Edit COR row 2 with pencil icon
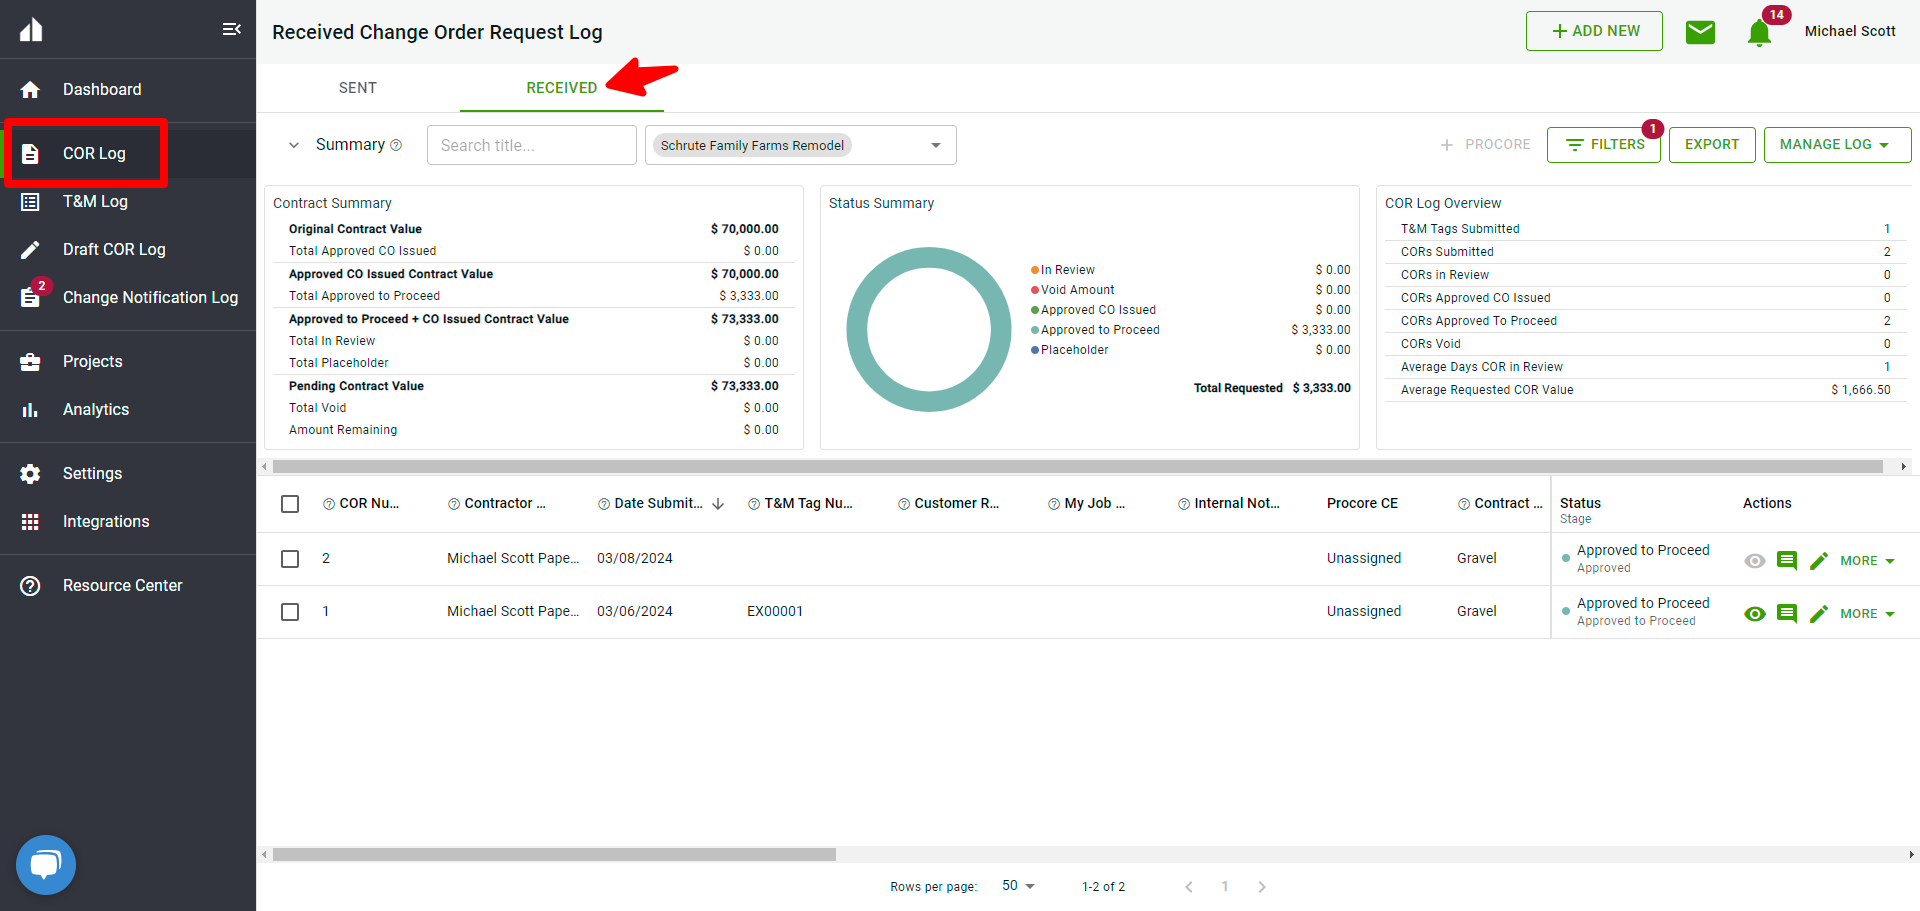 coord(1819,560)
